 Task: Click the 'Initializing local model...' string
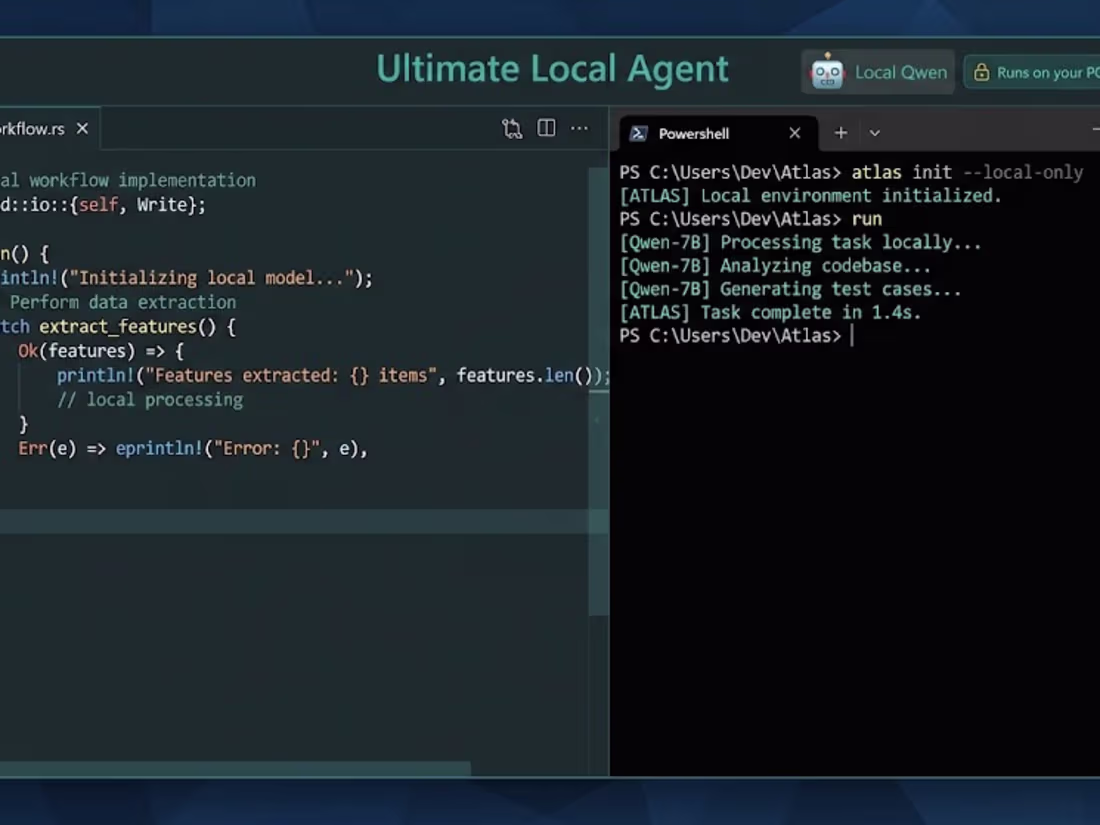point(210,278)
